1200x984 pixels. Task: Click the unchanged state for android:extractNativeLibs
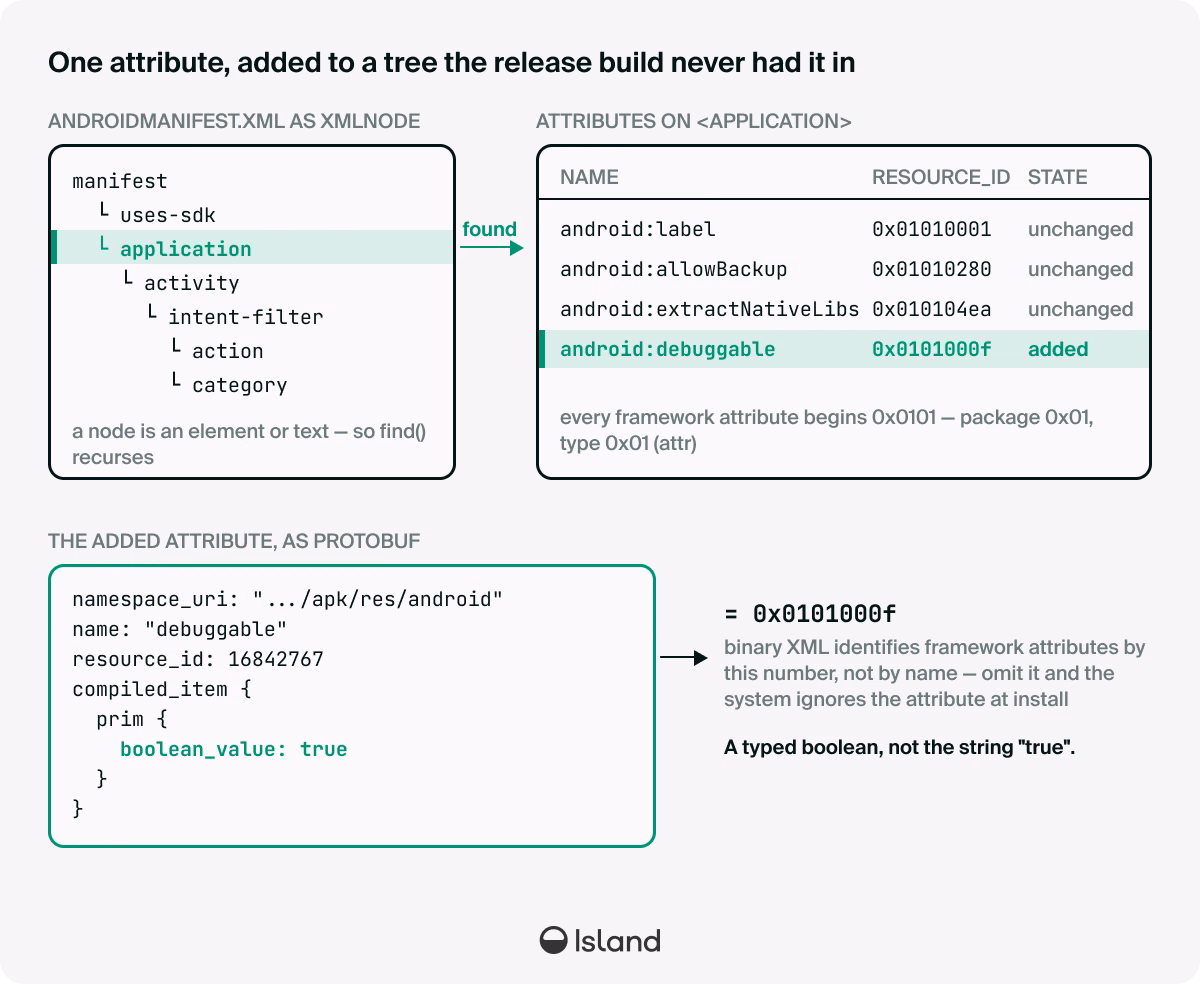click(1081, 309)
